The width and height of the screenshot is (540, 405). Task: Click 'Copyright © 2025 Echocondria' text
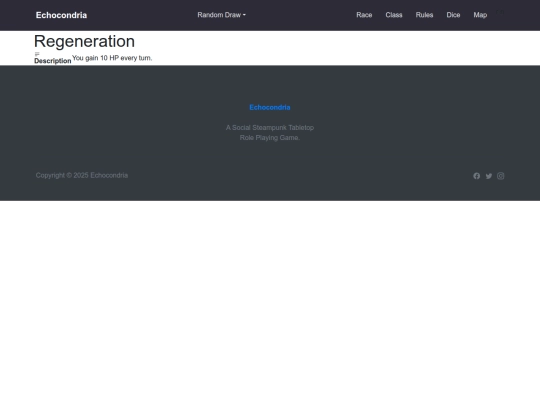(x=82, y=175)
